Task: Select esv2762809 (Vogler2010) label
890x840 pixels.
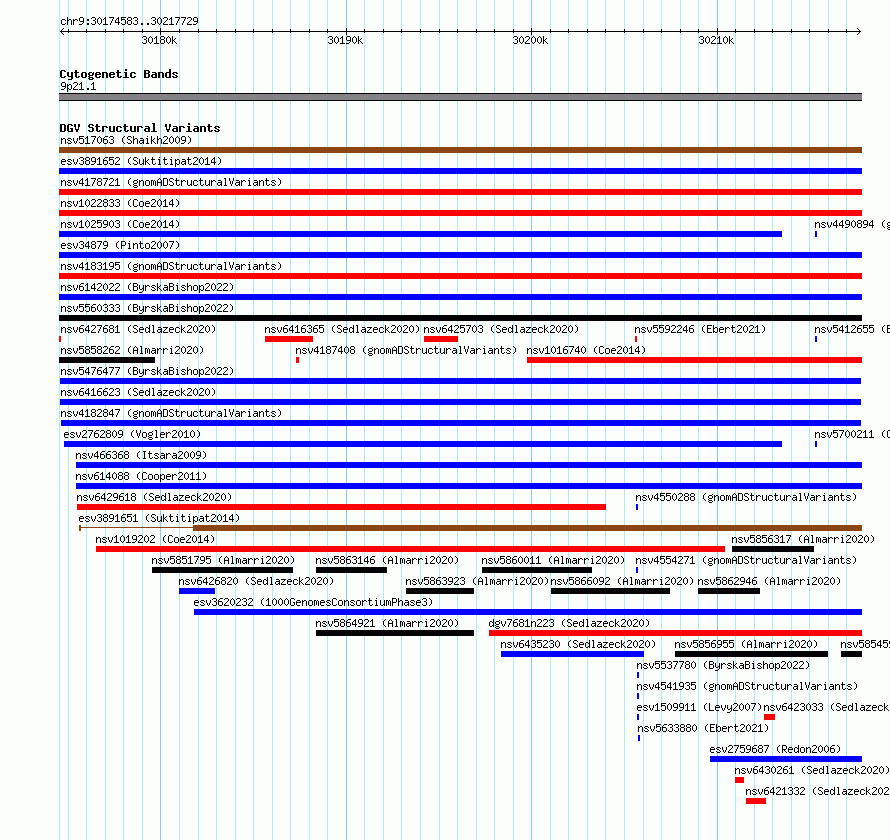Action: pos(132,434)
